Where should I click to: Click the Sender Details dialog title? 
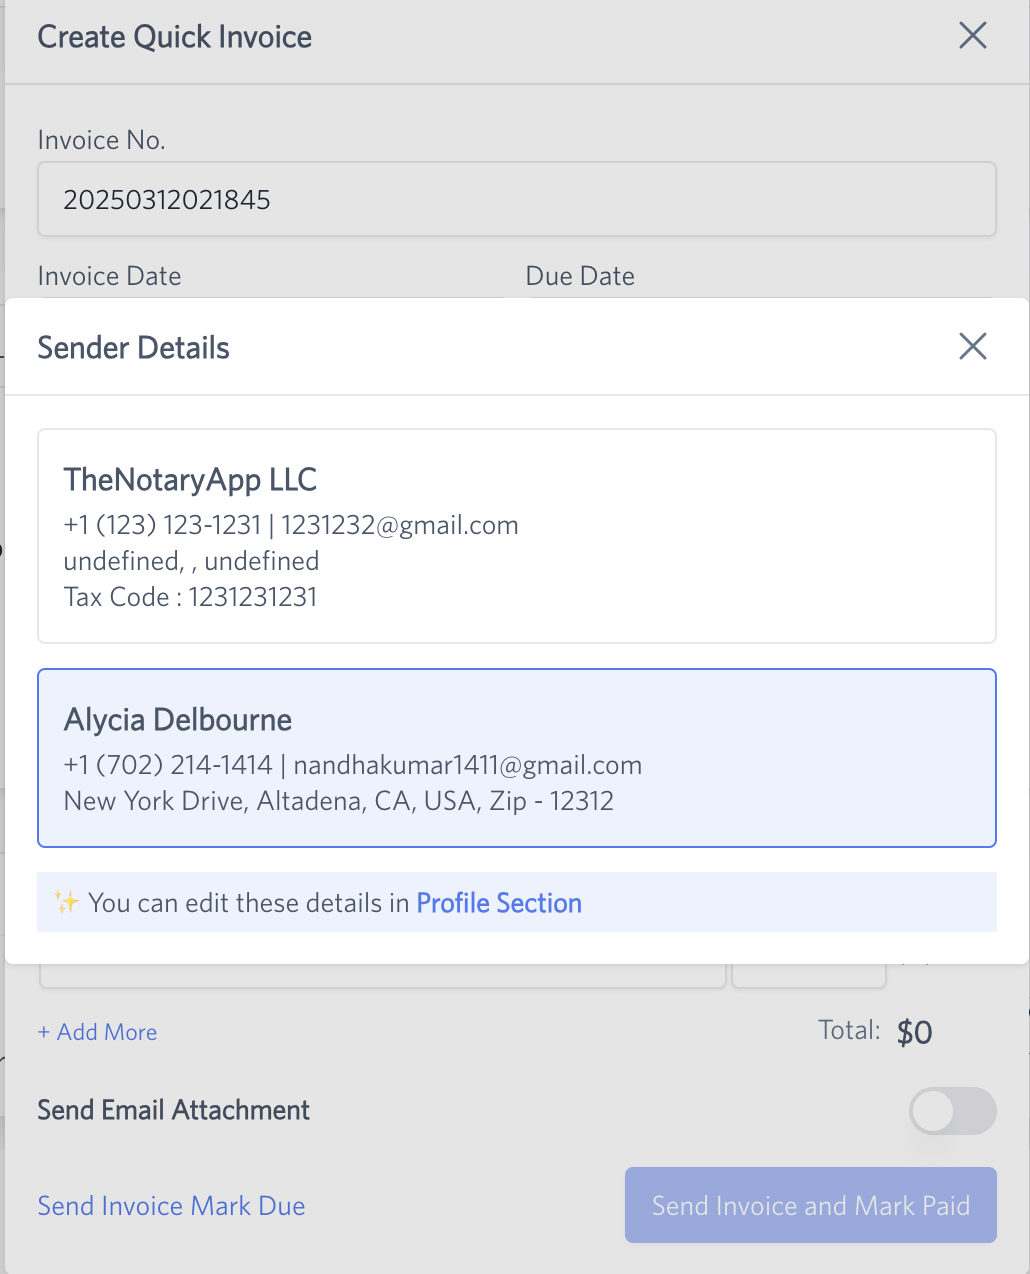pyautogui.click(x=133, y=347)
